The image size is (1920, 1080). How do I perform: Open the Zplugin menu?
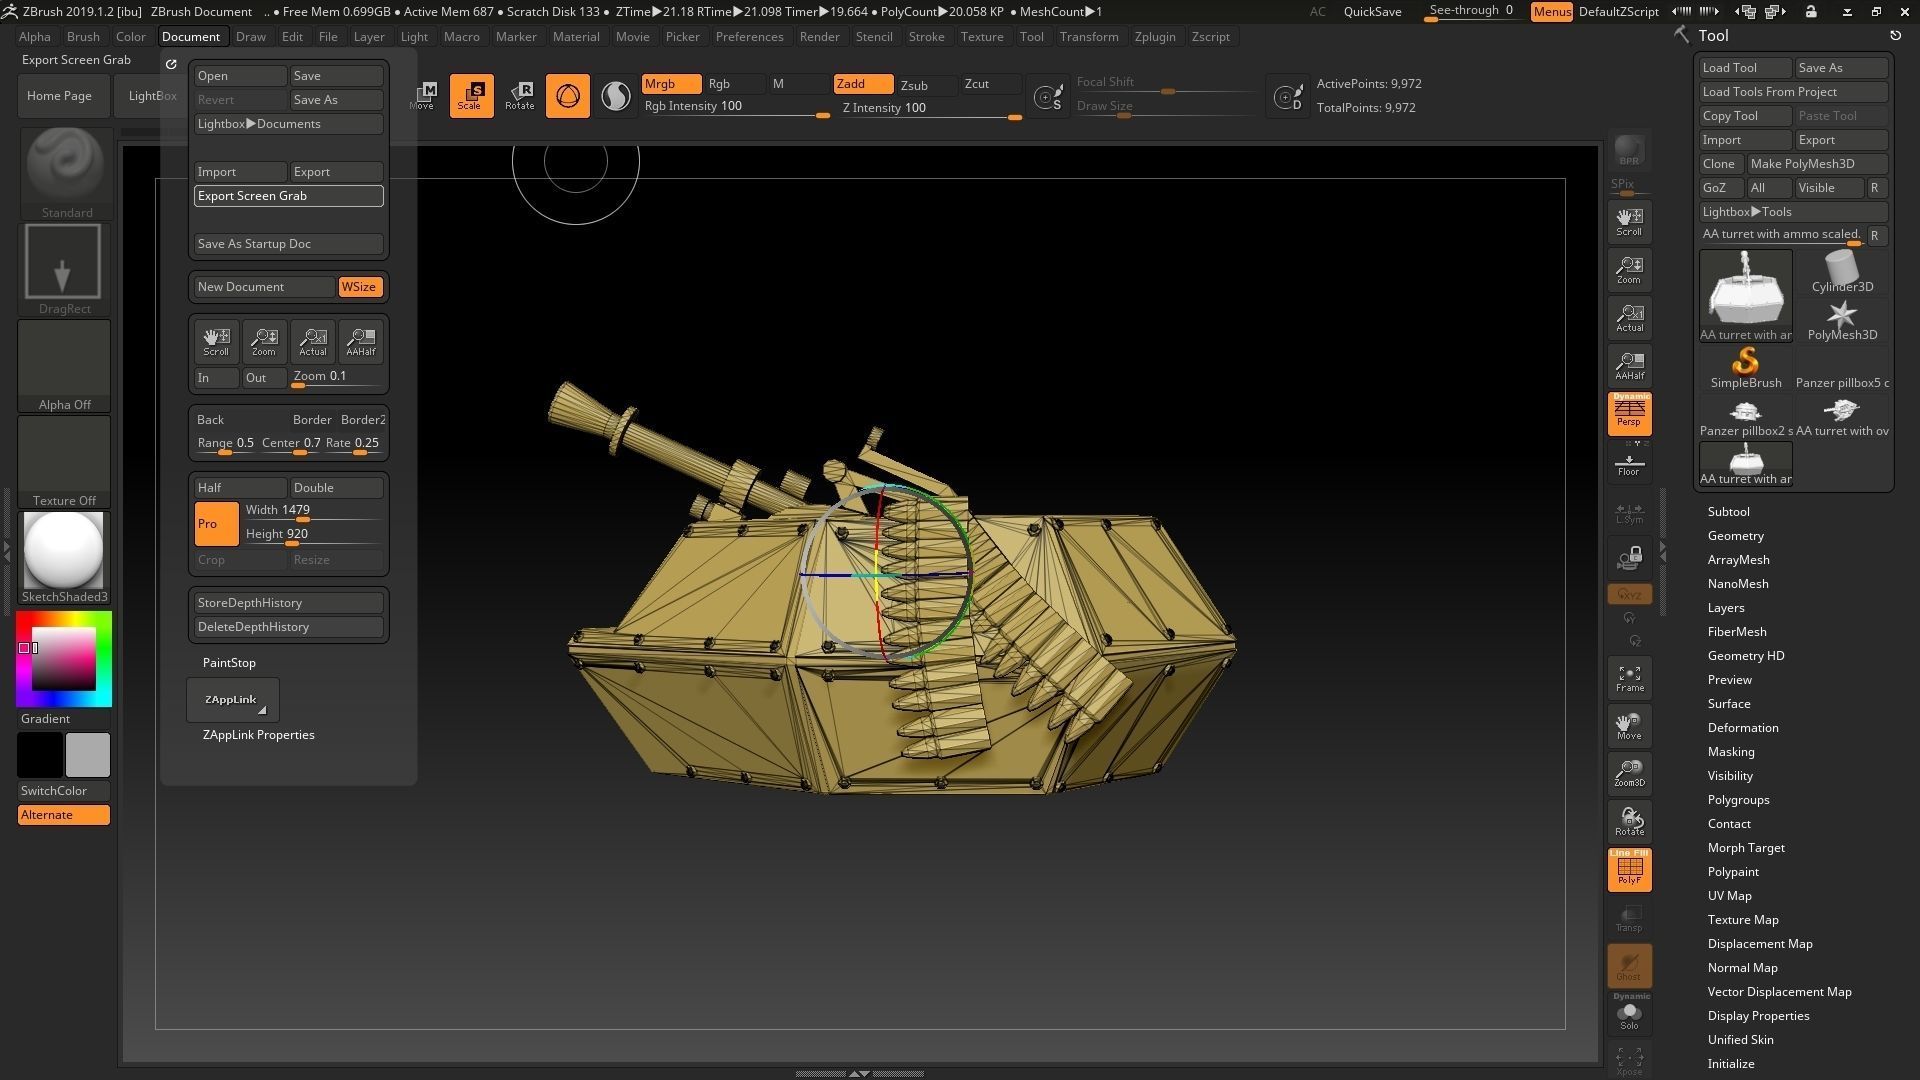point(1154,37)
